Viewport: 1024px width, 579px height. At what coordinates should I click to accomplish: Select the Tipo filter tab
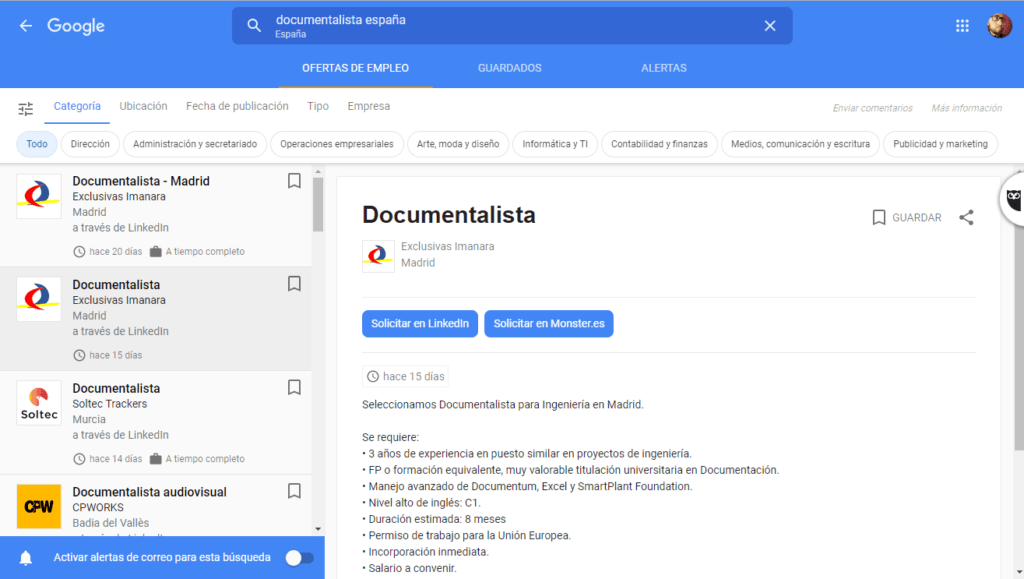(x=318, y=106)
